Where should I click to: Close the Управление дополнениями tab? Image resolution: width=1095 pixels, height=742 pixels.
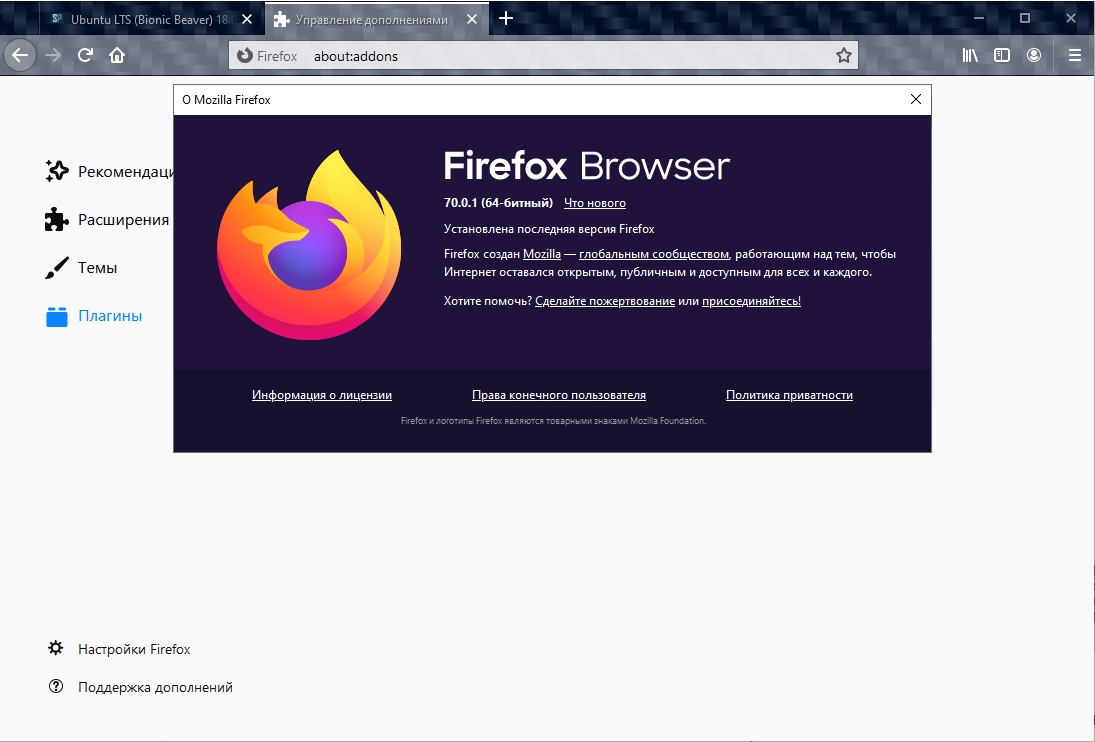point(472,20)
